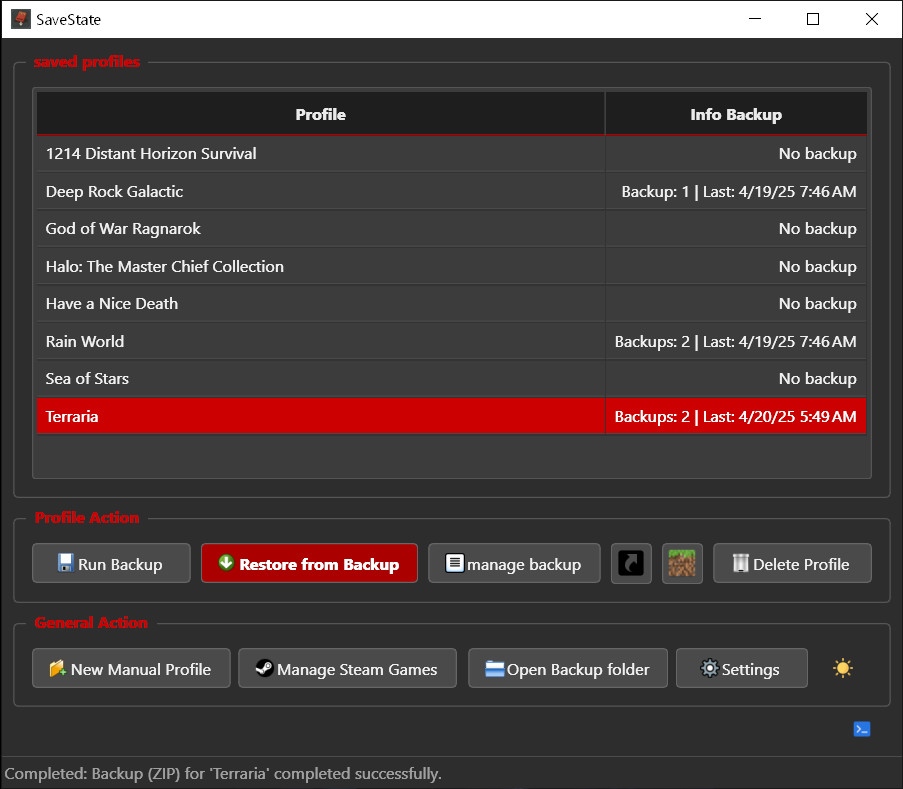Click the shortcut arrow icon button

631,563
